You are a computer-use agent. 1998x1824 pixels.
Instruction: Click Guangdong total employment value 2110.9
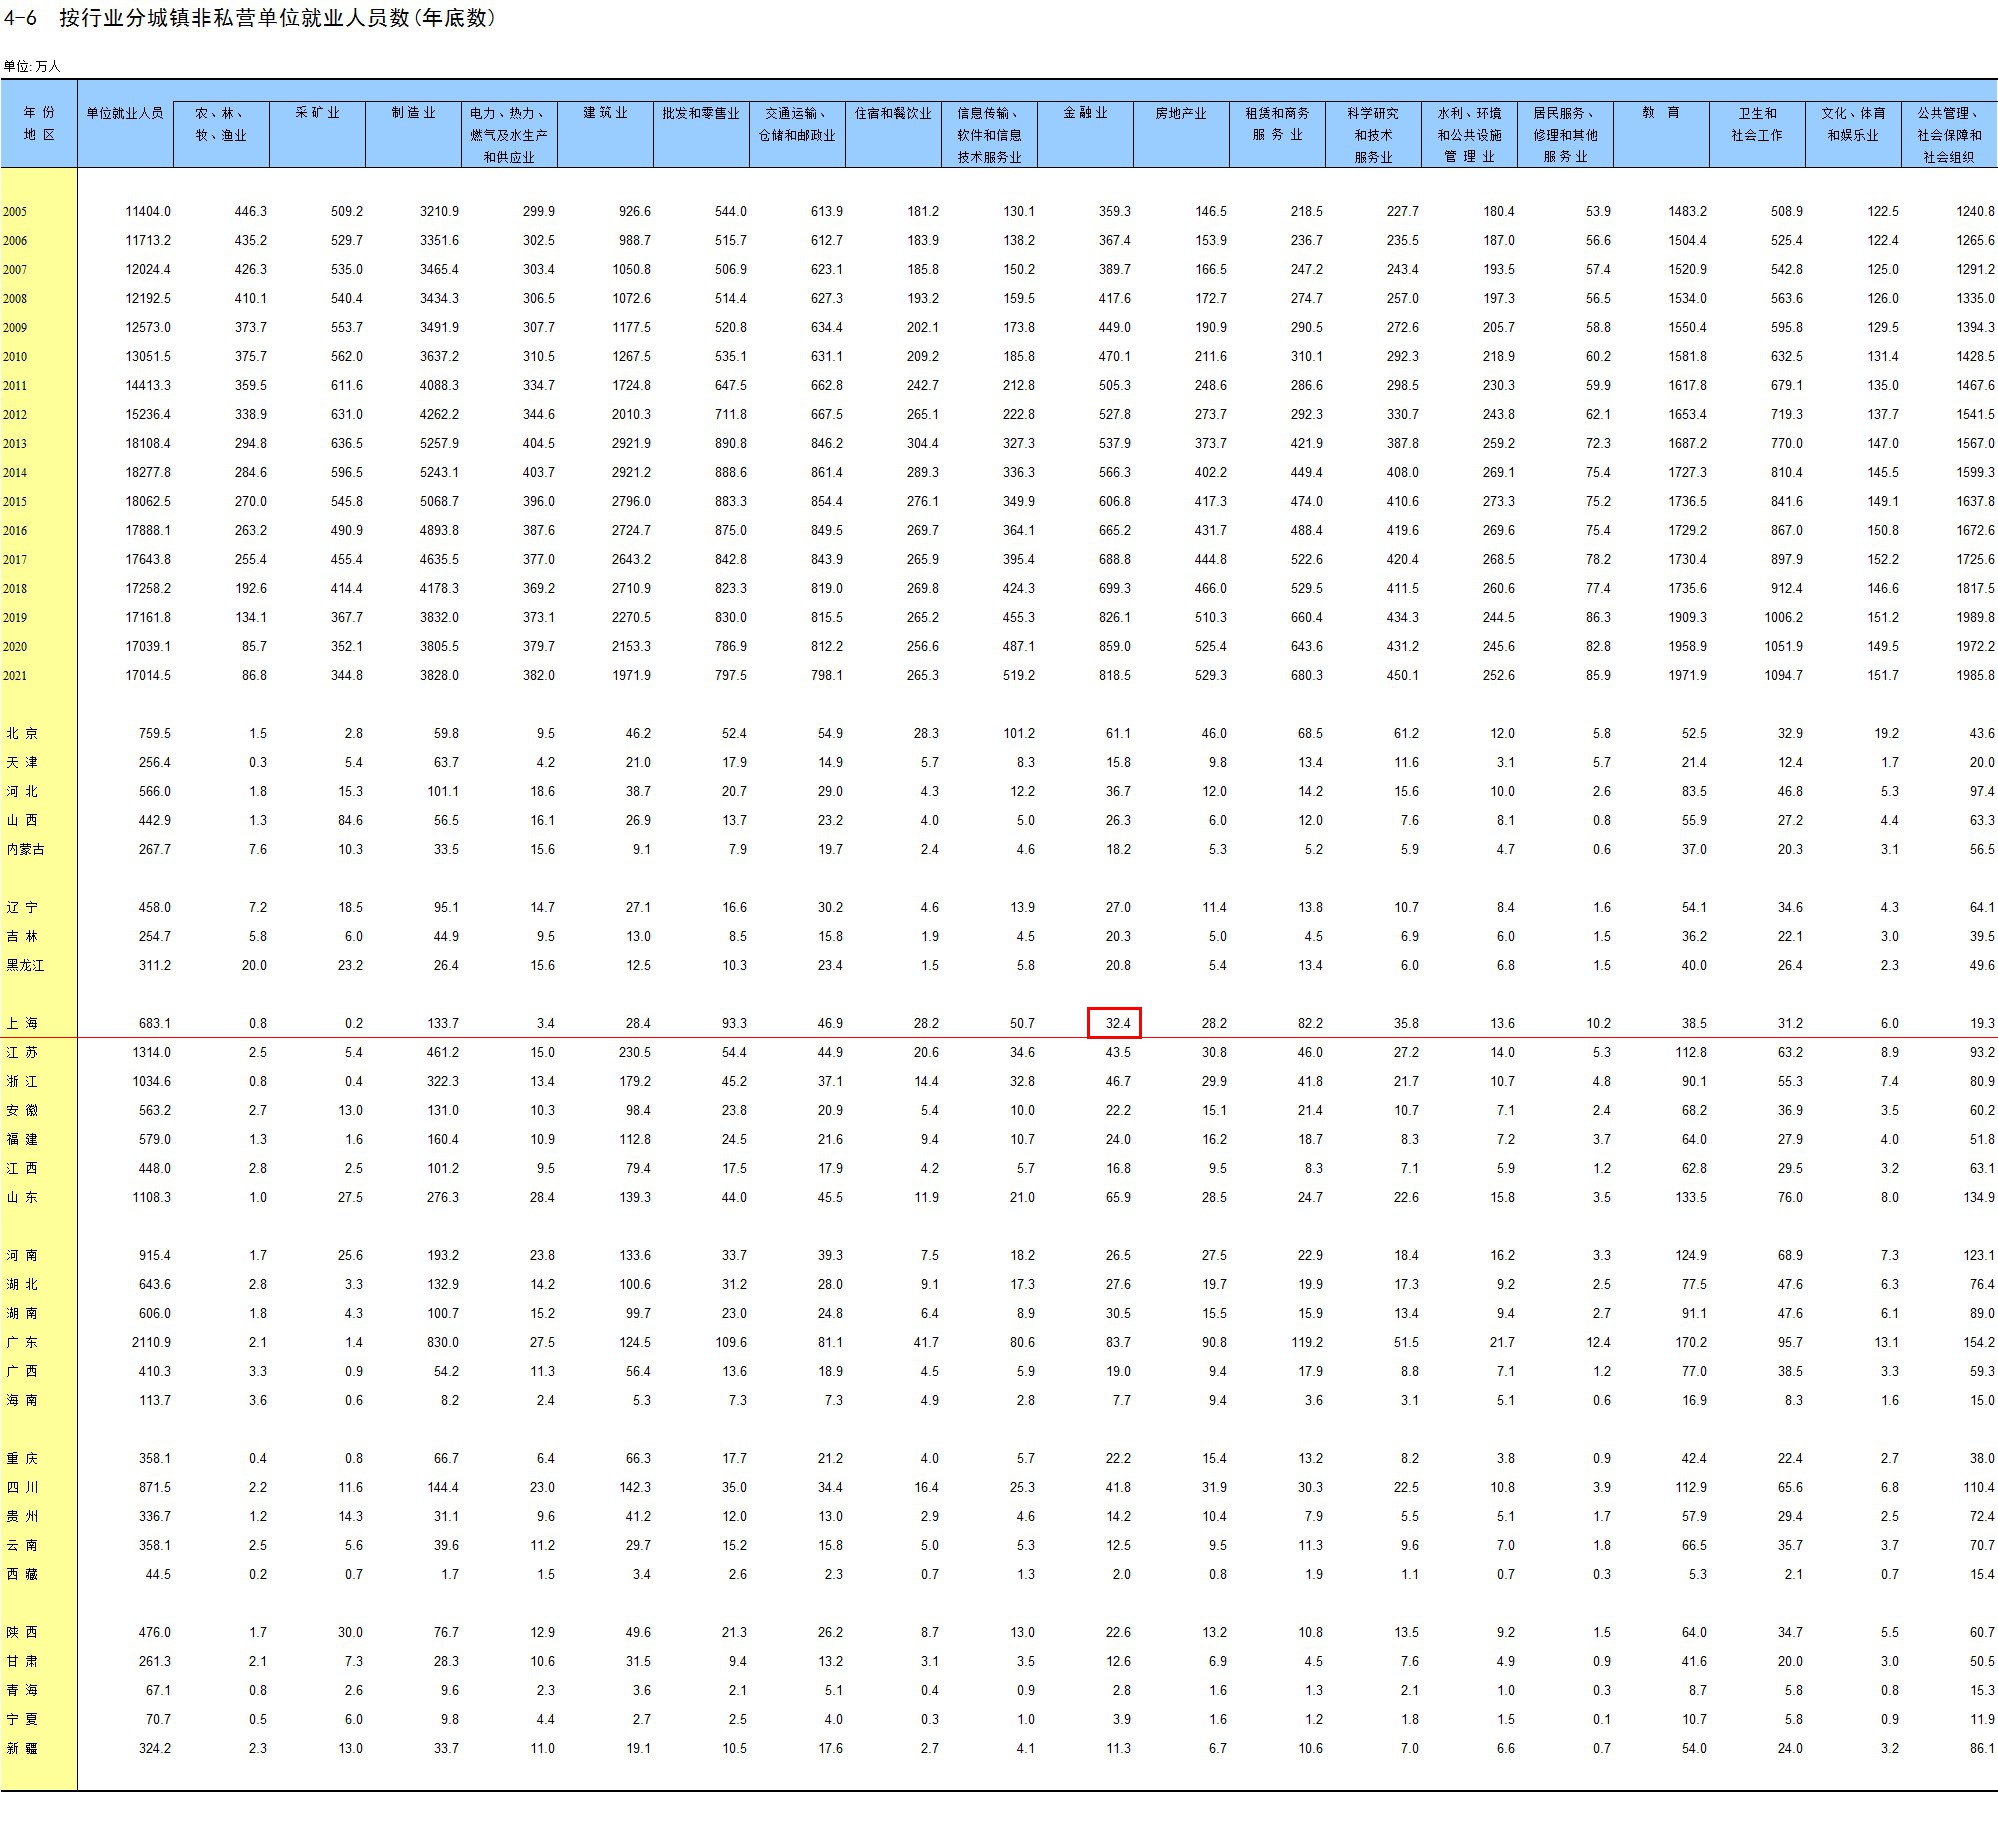point(151,1343)
